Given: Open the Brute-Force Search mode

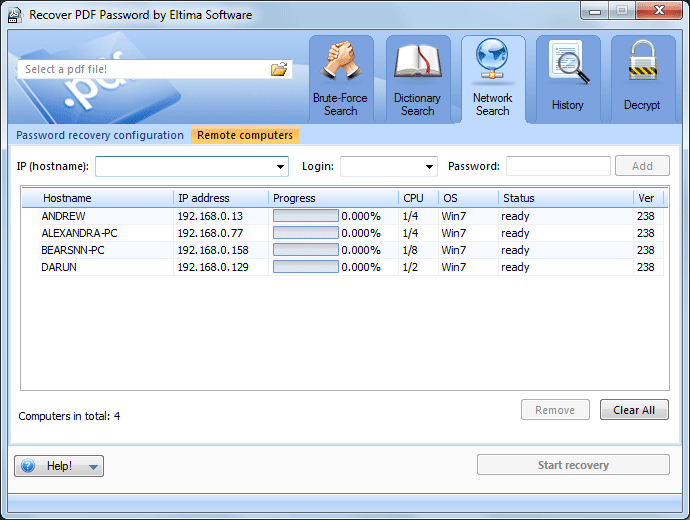Looking at the screenshot, I should click(x=341, y=79).
